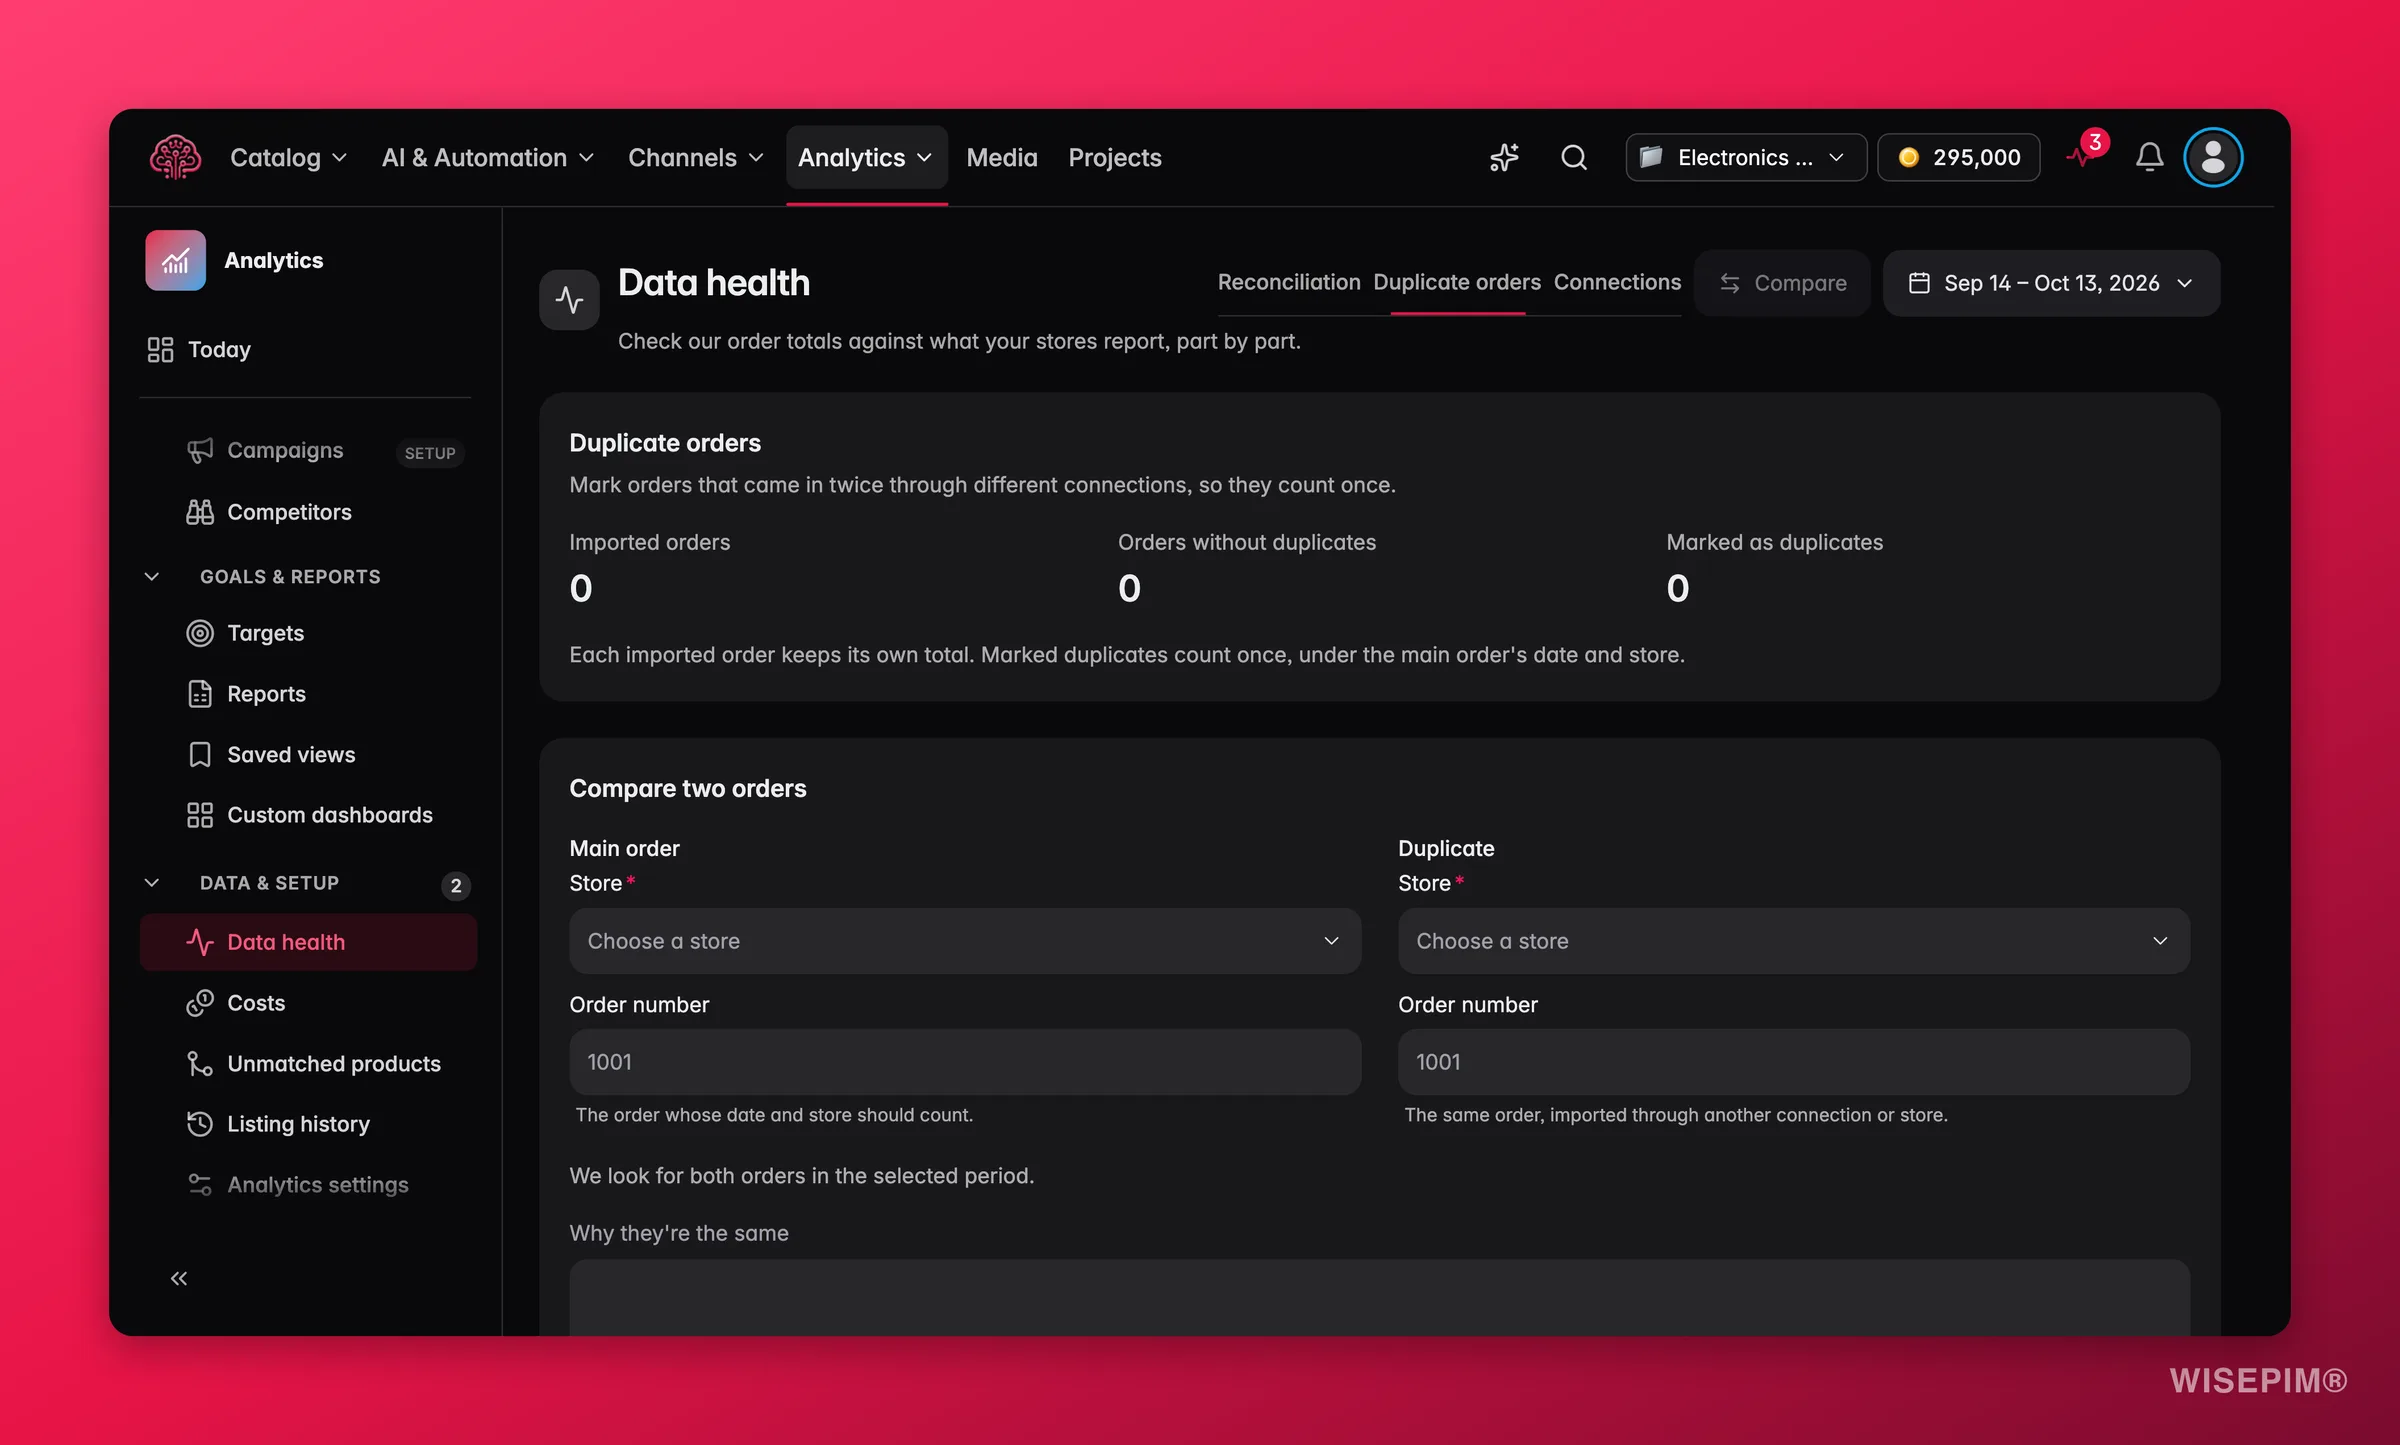2400x1445 pixels.
Task: Click the 295,000 credits button
Action: pyautogui.click(x=1958, y=157)
